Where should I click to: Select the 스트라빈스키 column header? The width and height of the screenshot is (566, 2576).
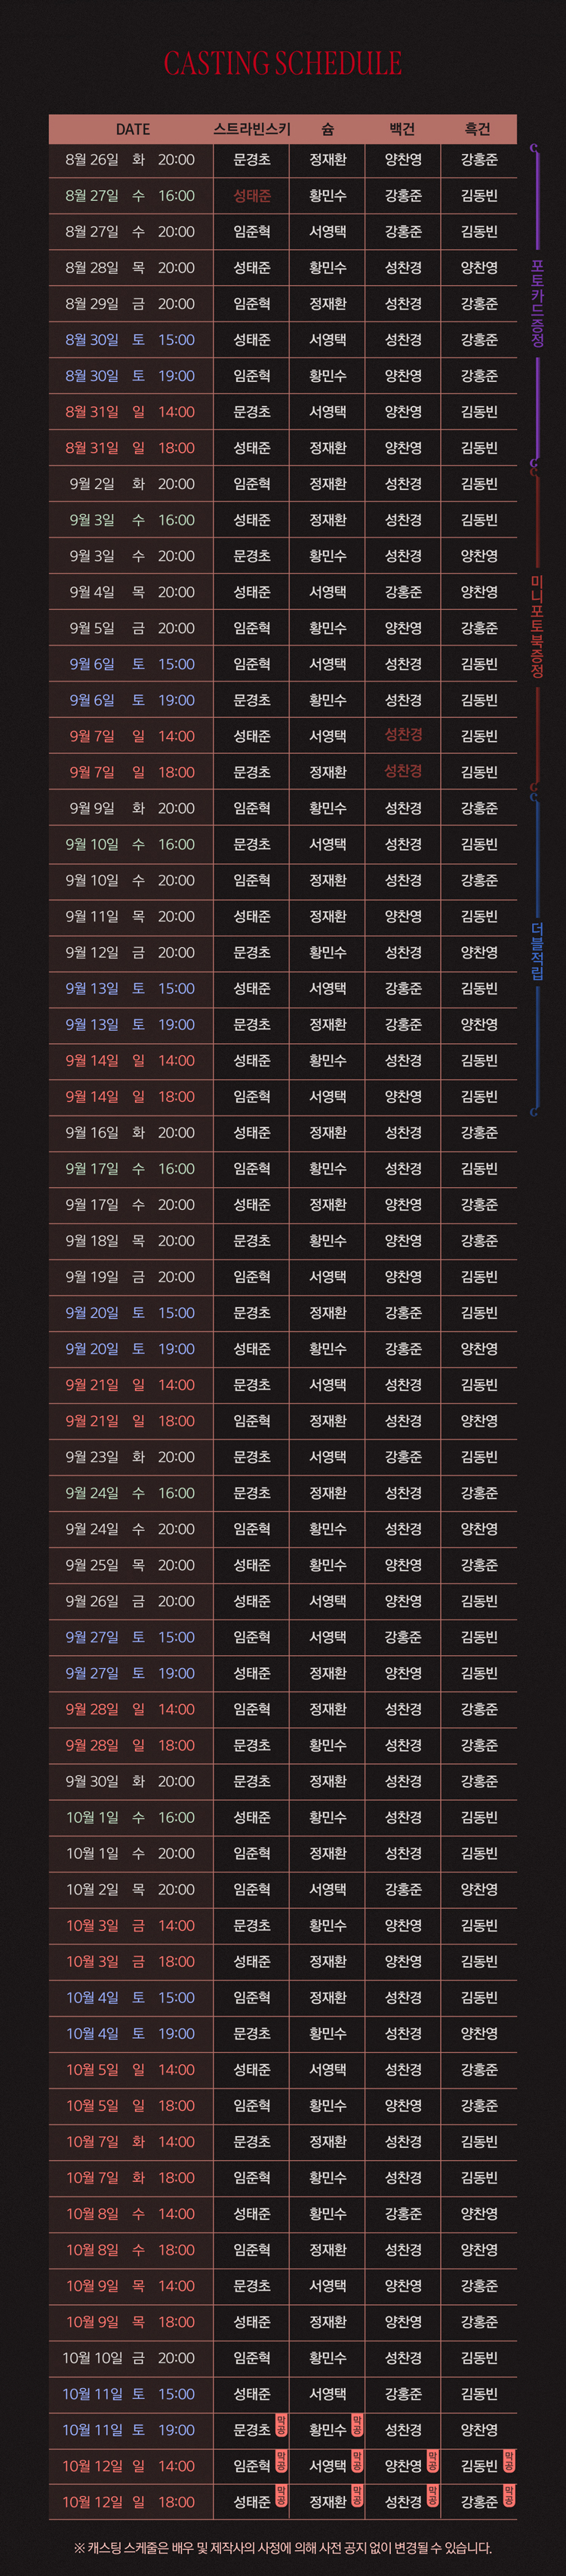pos(252,129)
